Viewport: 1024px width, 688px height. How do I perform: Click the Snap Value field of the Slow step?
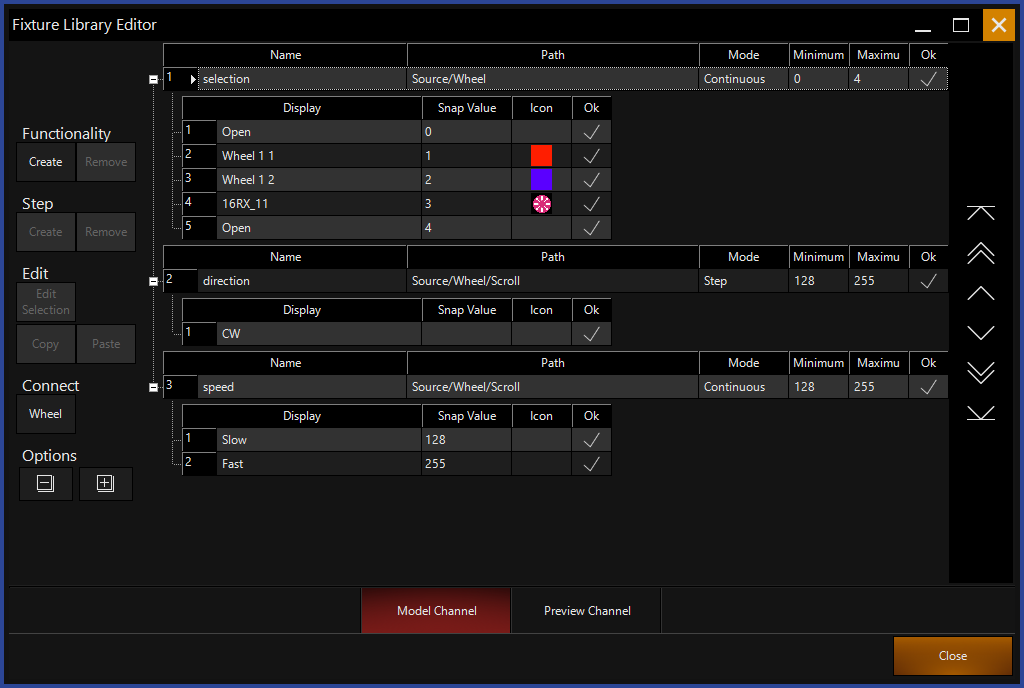(466, 440)
